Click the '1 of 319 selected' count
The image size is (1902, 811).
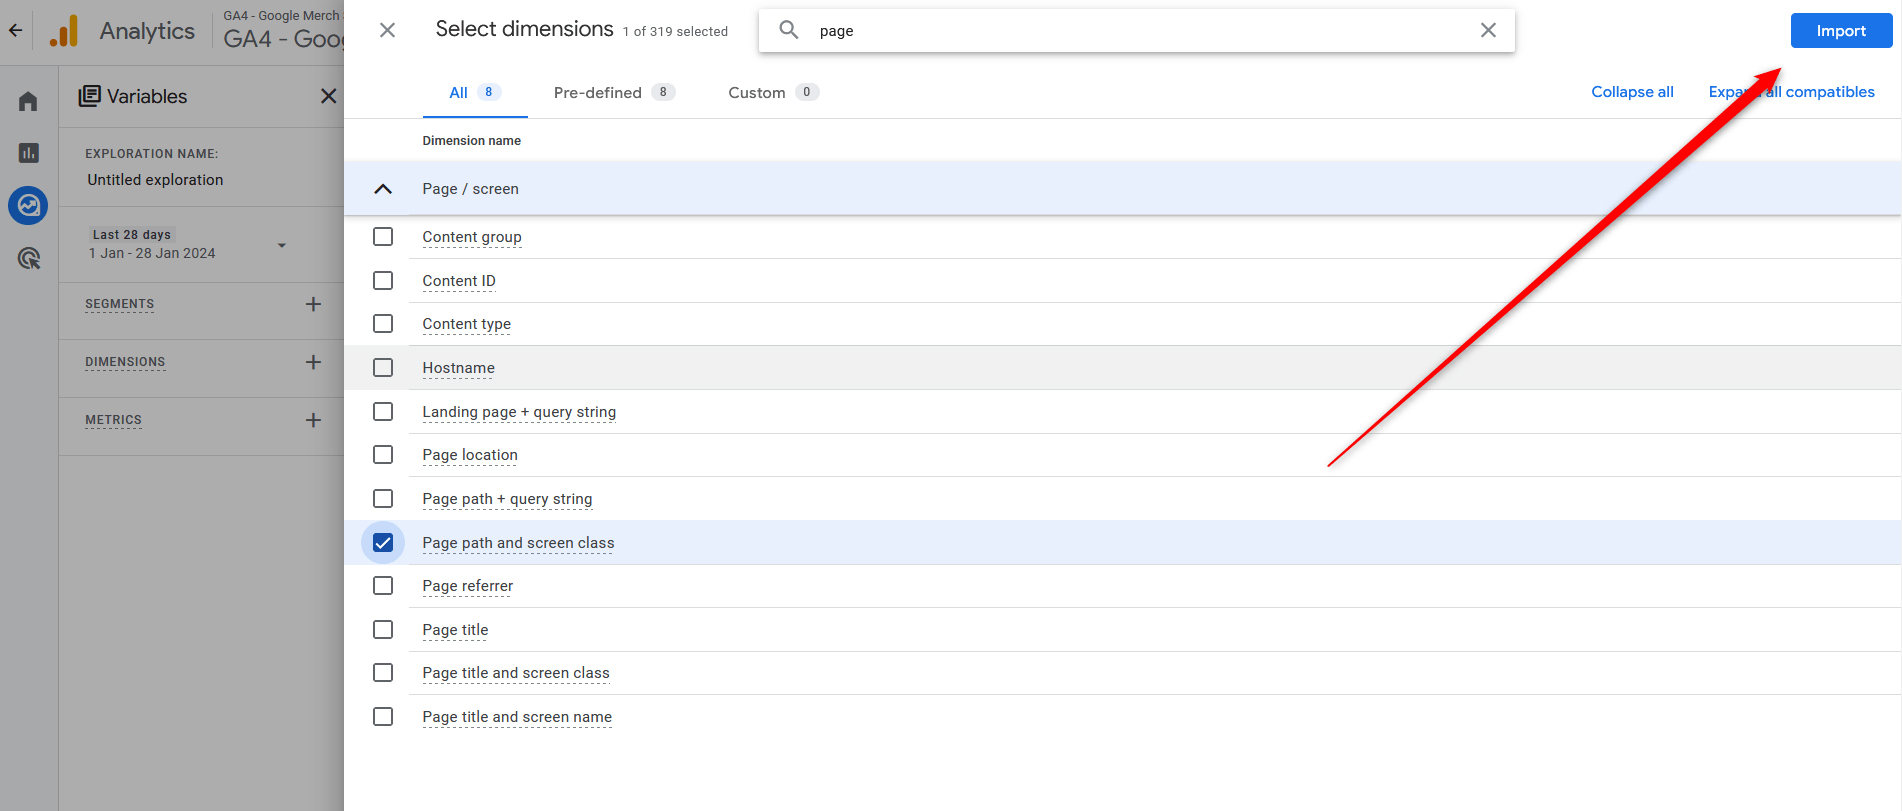coord(675,32)
